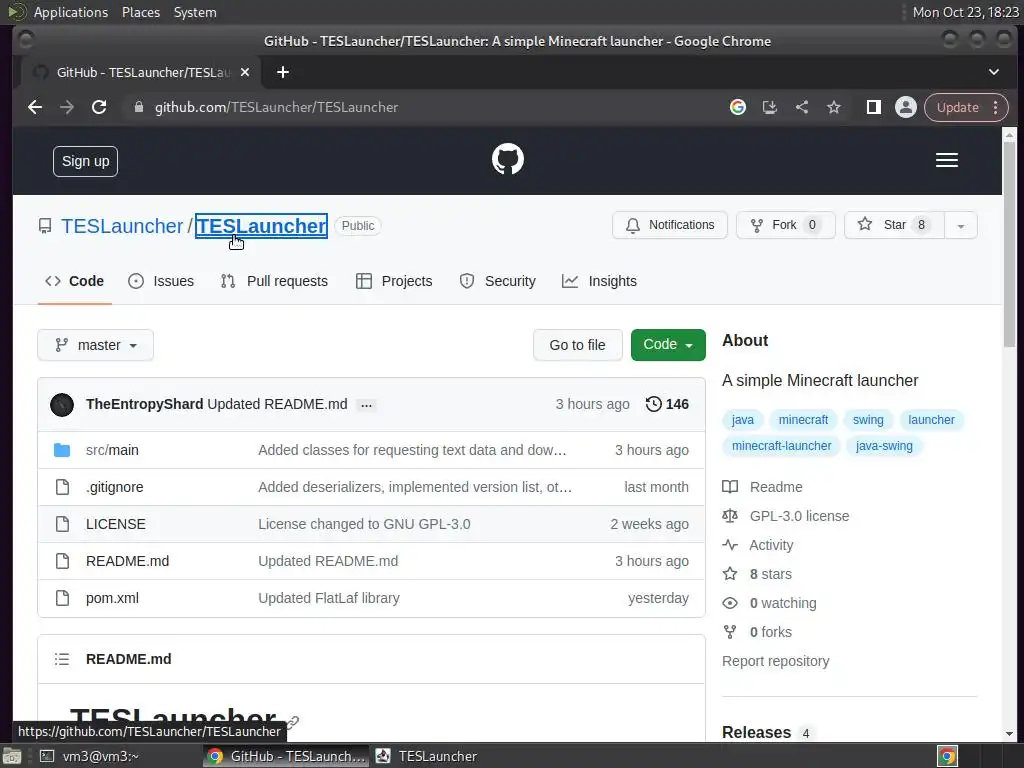
Task: Click the Notifications button
Action: tap(669, 225)
